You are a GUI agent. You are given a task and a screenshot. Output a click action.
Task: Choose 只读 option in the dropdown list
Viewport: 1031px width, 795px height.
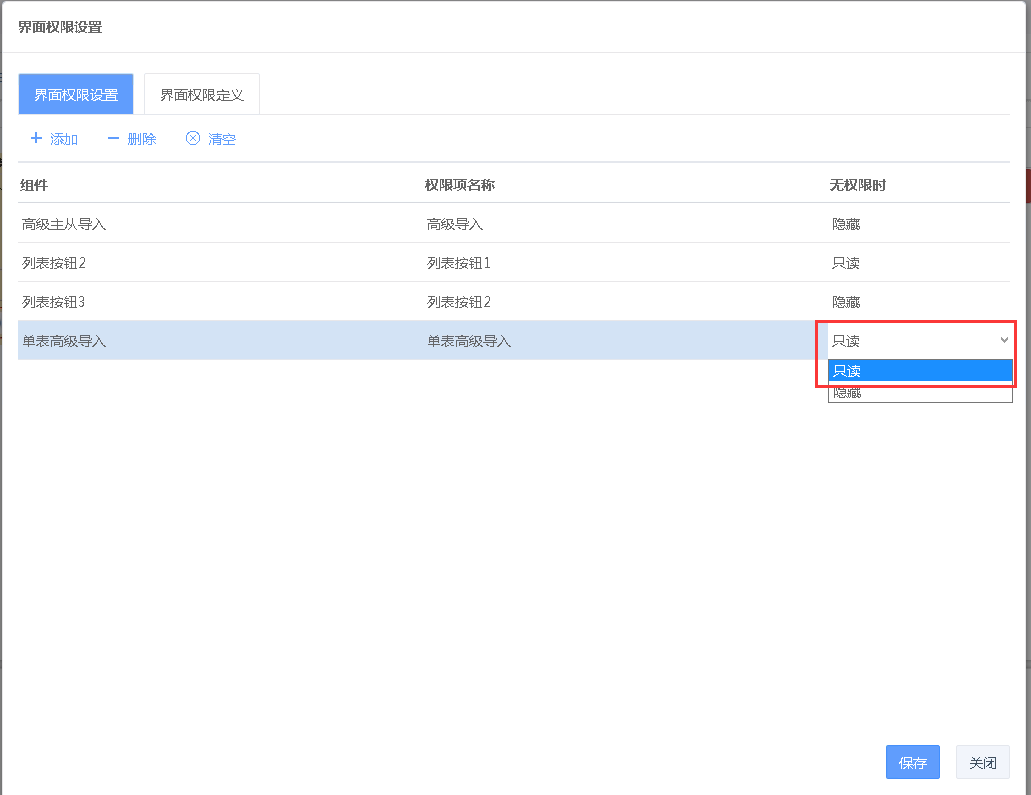[919, 371]
